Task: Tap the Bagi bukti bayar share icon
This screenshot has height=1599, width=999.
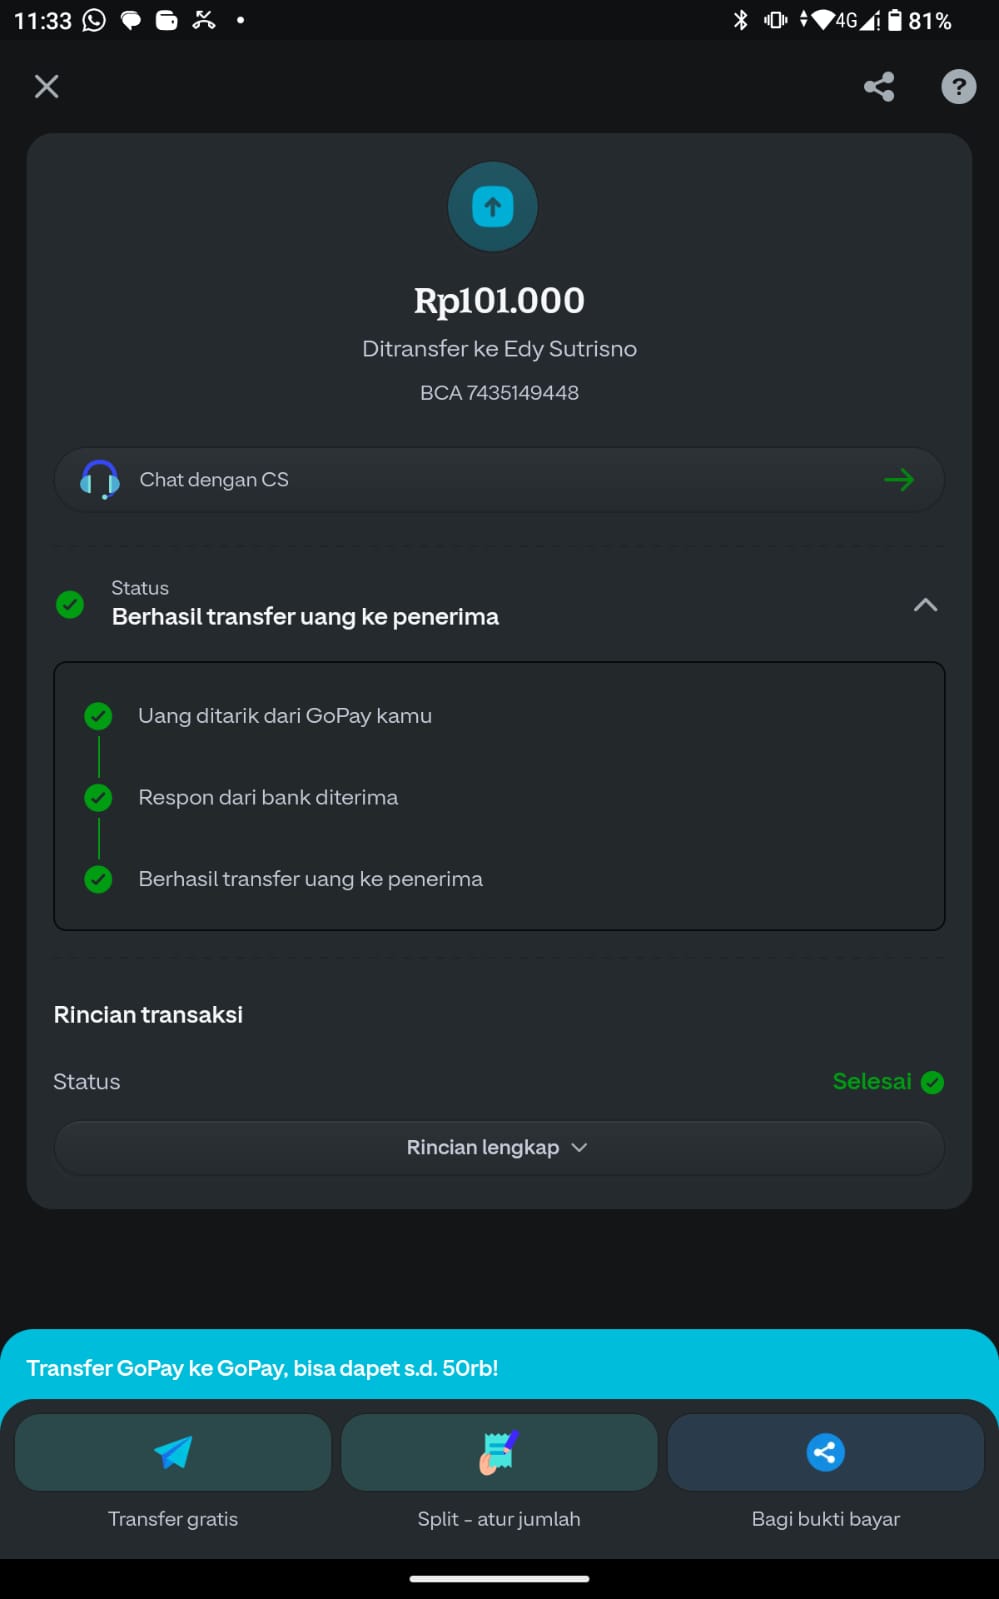Action: (826, 1452)
